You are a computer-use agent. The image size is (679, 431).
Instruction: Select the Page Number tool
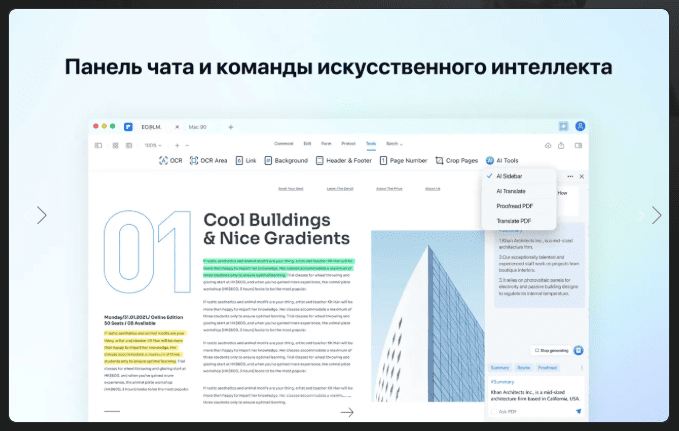point(403,161)
